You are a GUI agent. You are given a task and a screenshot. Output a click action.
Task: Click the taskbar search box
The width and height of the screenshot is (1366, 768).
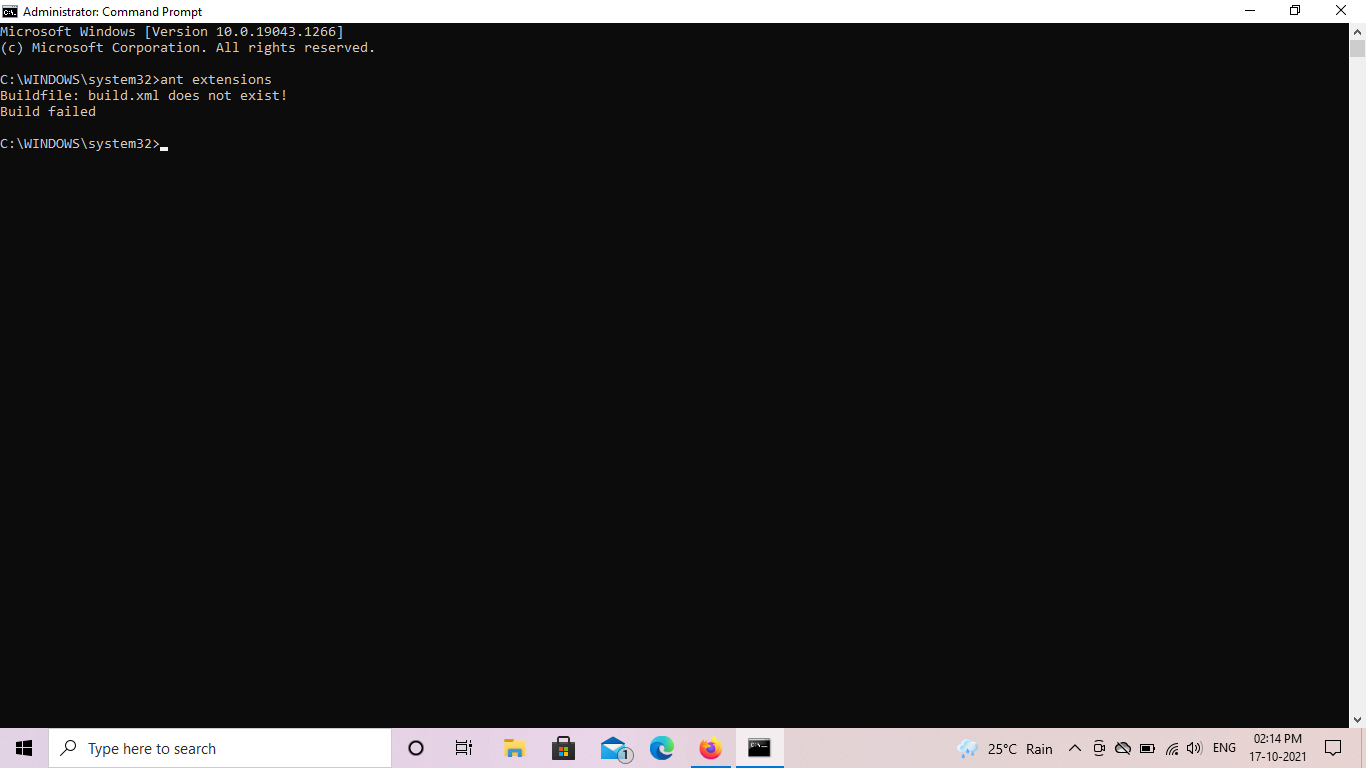coord(220,748)
